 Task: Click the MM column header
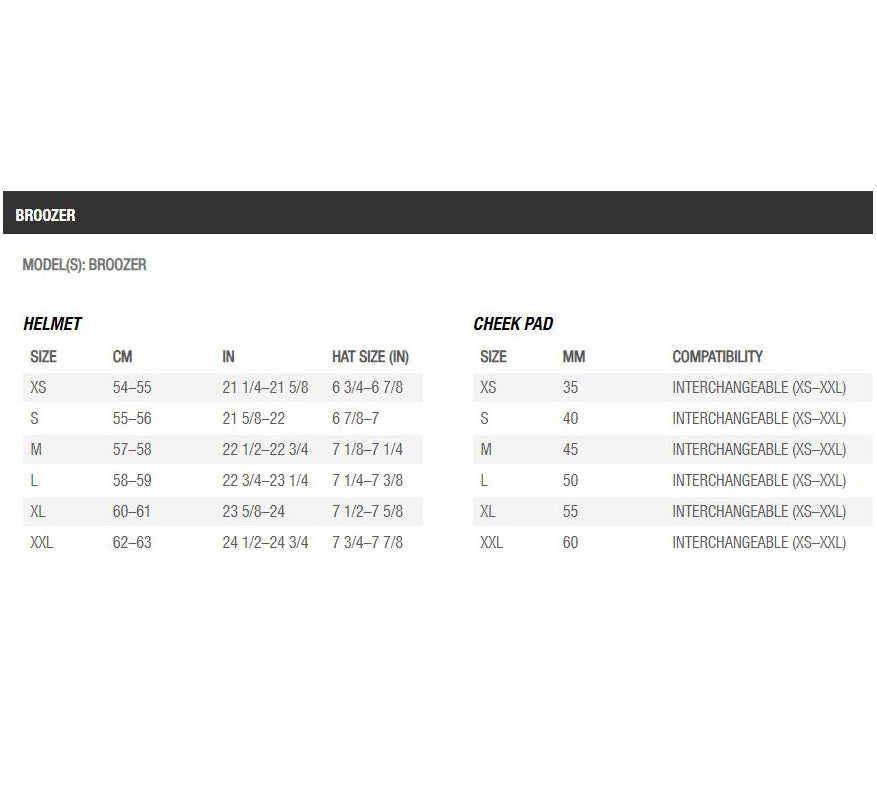573,357
